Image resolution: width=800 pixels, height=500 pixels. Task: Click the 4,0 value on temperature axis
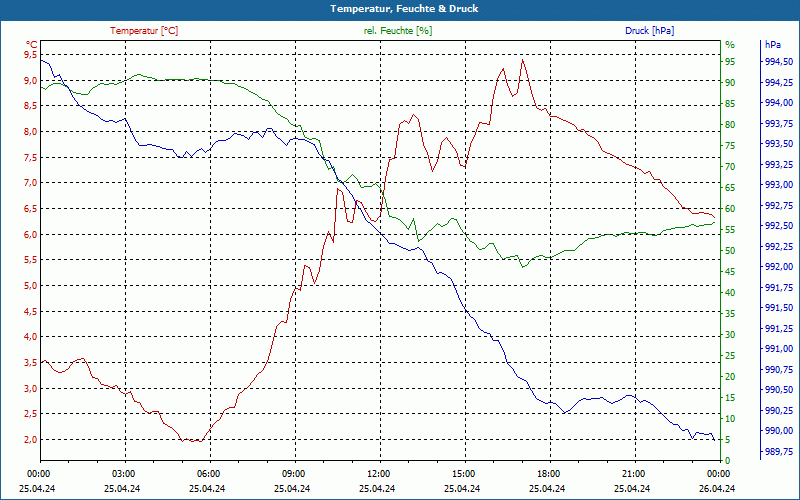tap(31, 337)
